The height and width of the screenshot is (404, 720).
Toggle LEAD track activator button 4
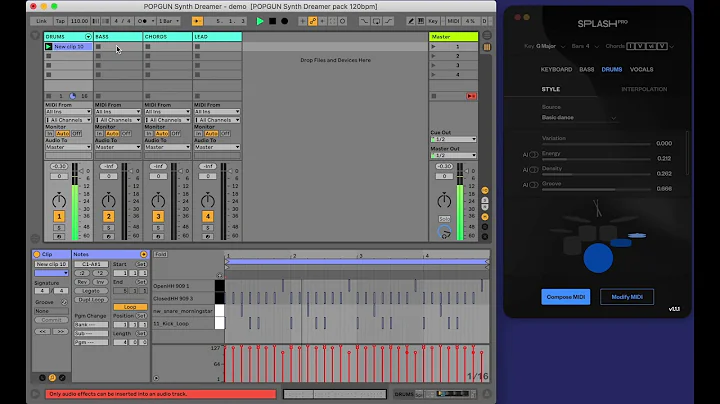click(x=208, y=216)
